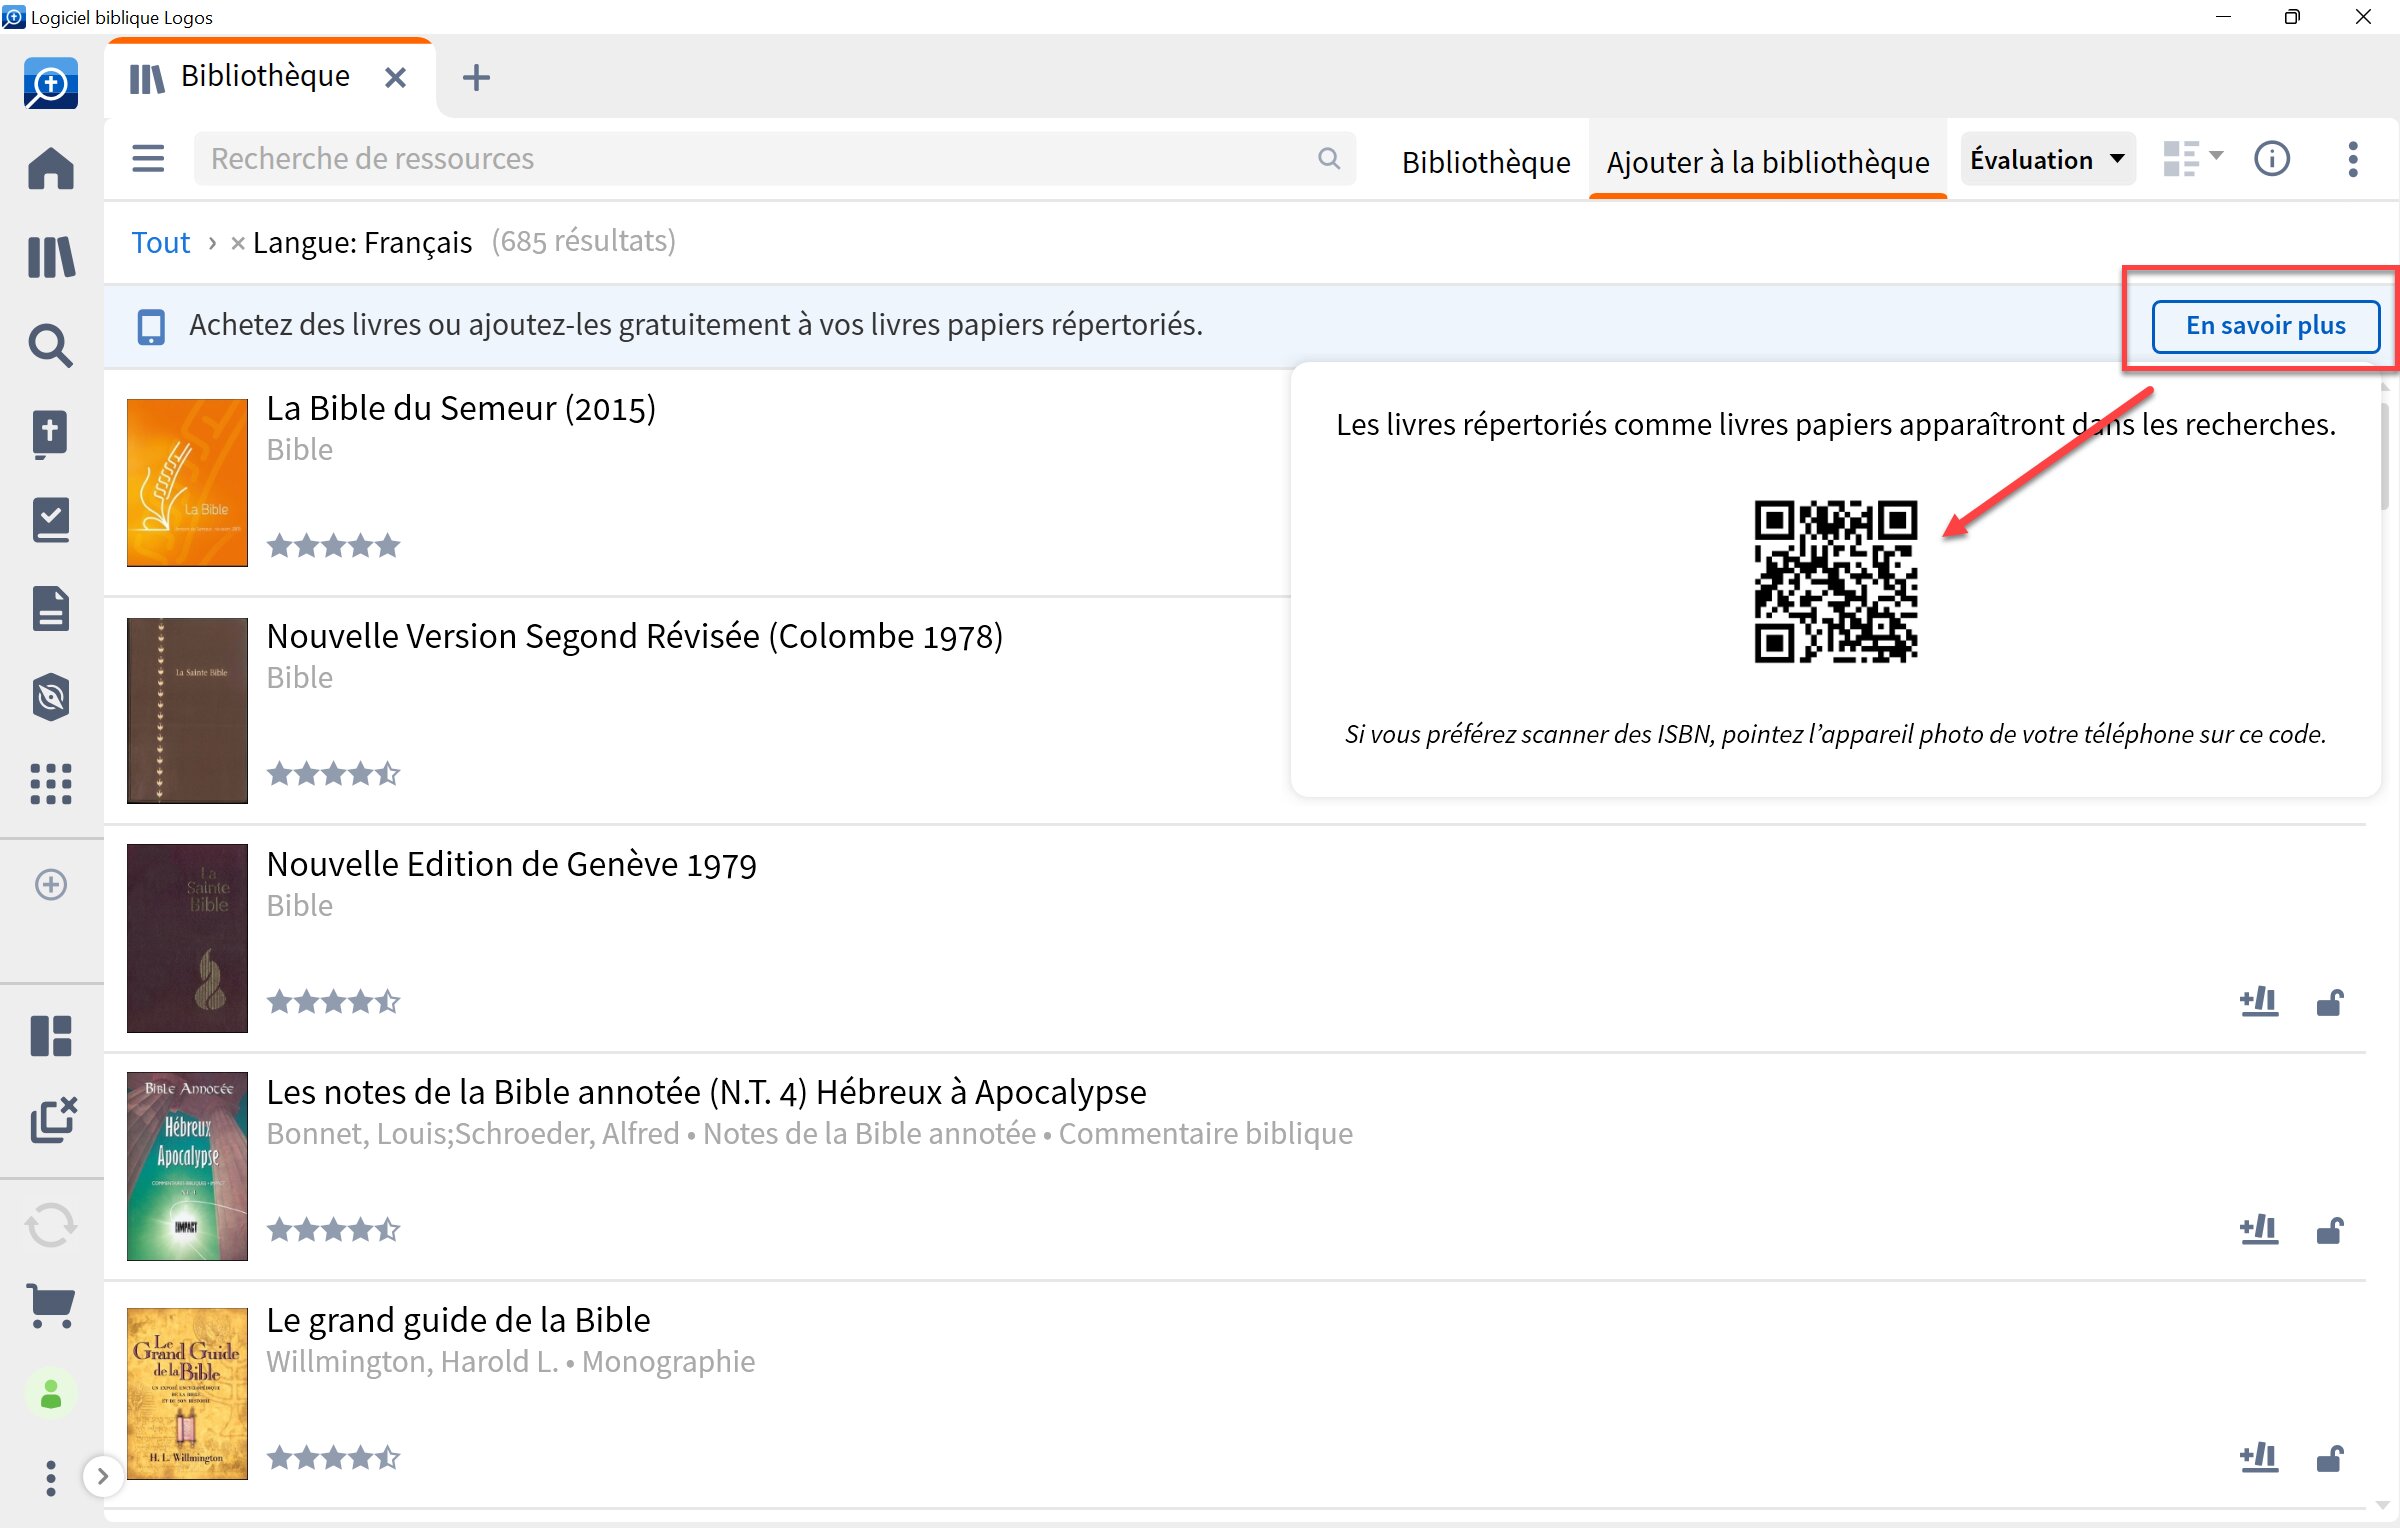Screen dimensions: 2400x1528
Task: Open the sidebar three-dot menu at the bottom
Action: (x=51, y=1478)
